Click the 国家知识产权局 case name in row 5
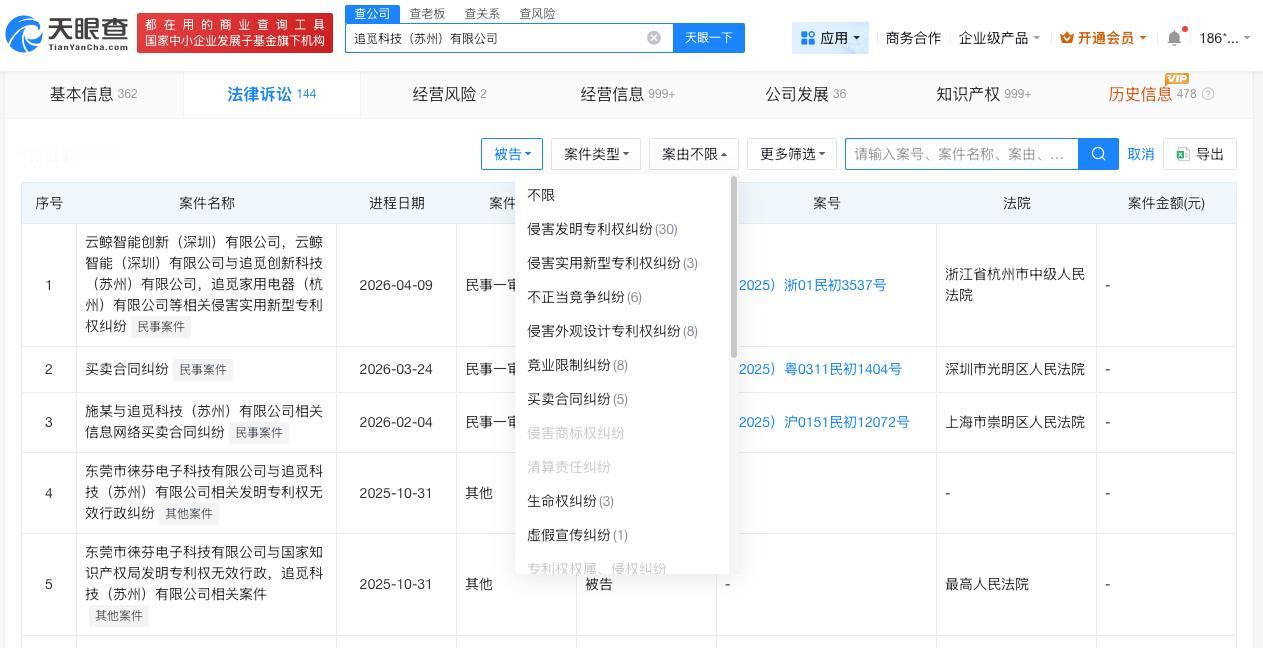The image size is (1263, 648). 204,573
